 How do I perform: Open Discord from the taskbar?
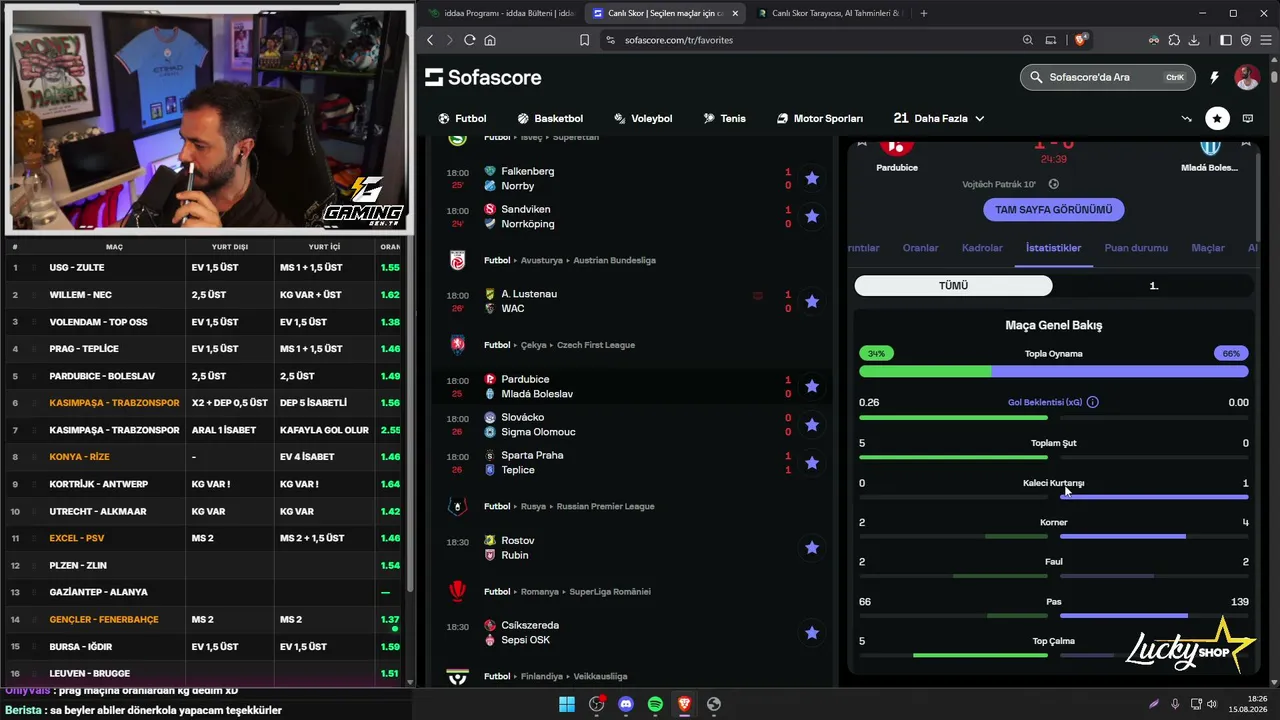click(626, 704)
